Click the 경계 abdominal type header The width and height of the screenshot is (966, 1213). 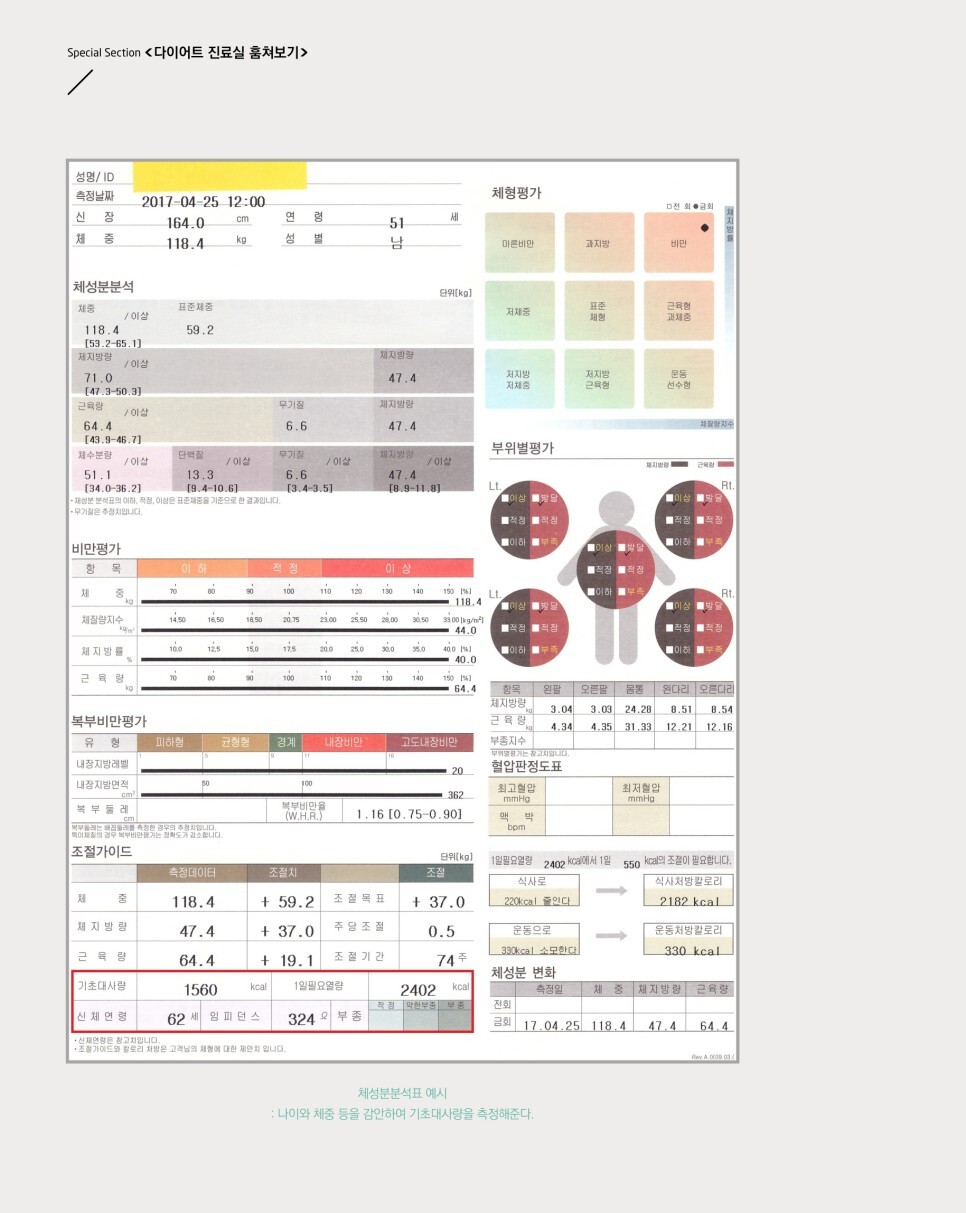[x=286, y=743]
